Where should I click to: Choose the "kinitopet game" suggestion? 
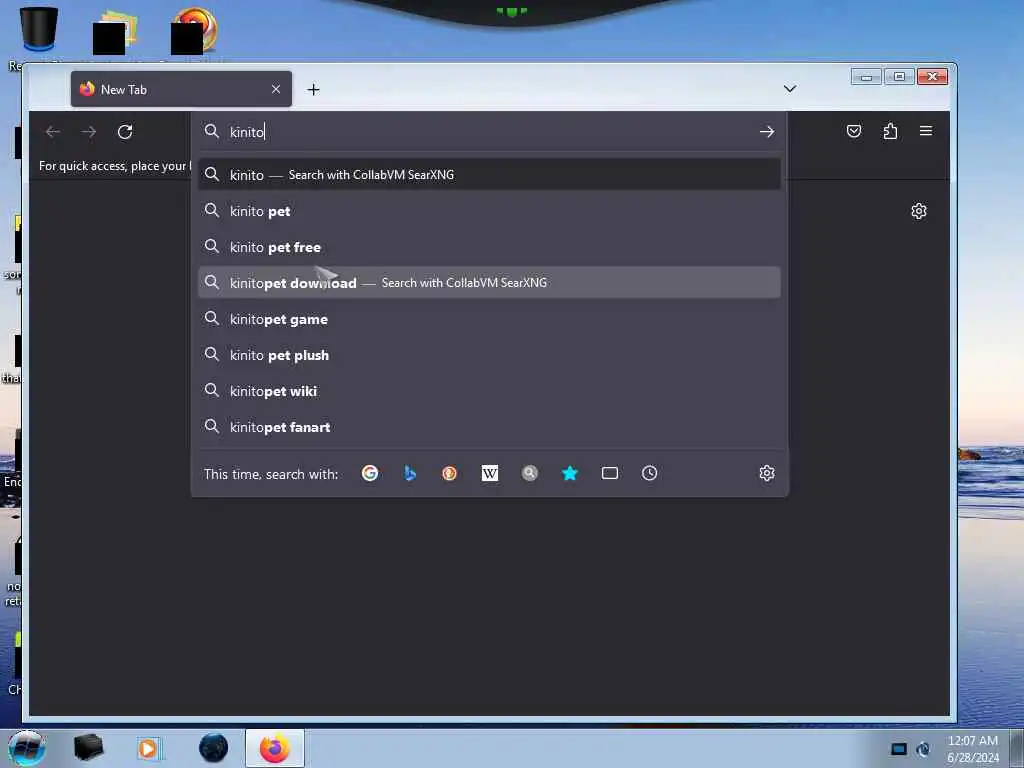489,319
